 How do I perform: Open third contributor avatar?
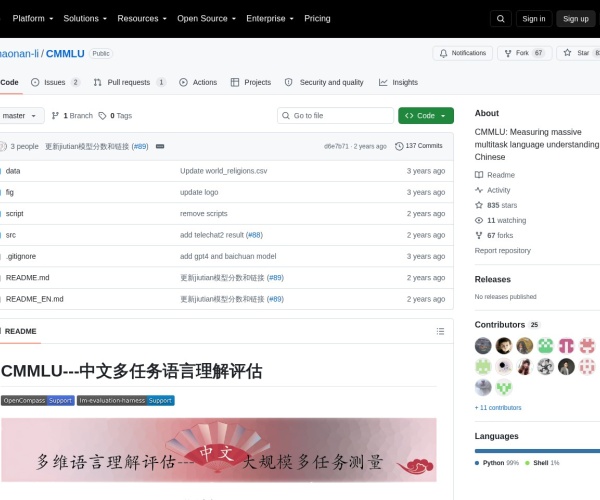(524, 346)
